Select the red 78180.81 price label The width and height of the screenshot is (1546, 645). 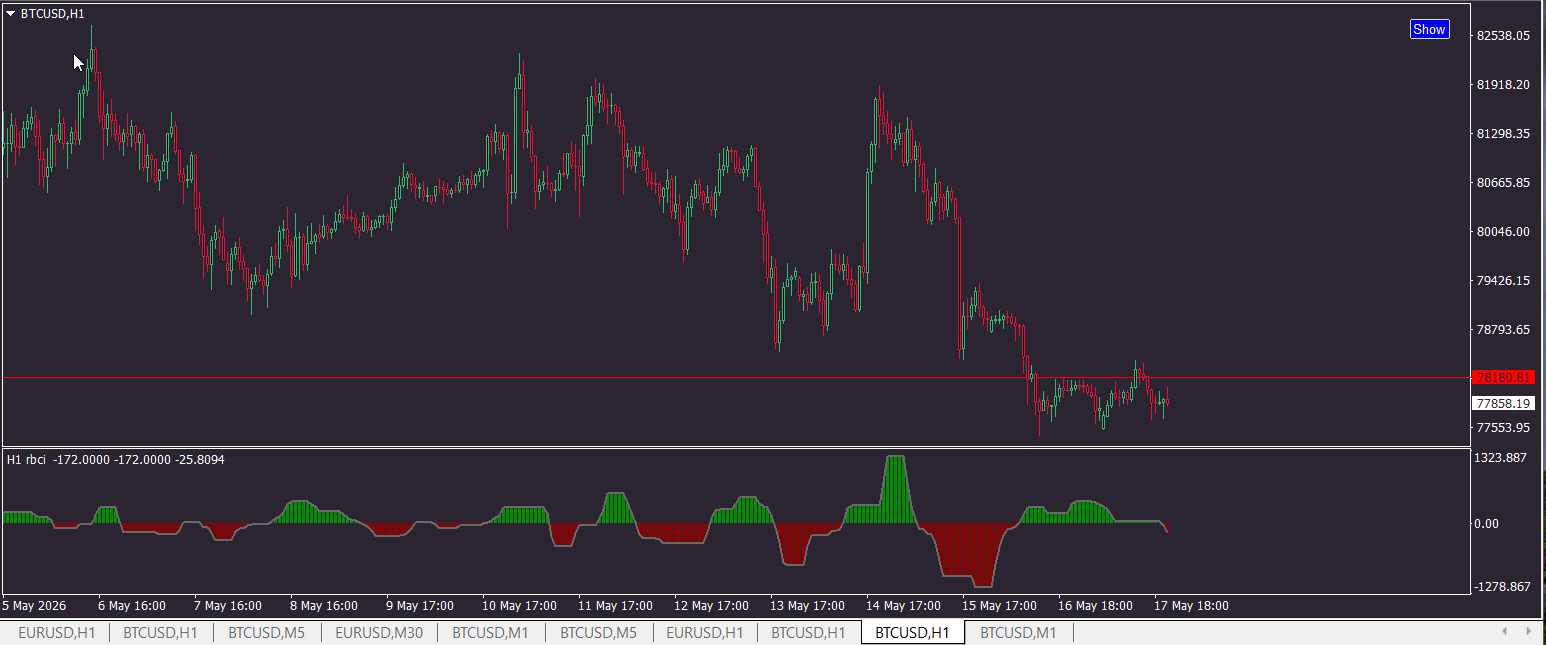pyautogui.click(x=1503, y=377)
